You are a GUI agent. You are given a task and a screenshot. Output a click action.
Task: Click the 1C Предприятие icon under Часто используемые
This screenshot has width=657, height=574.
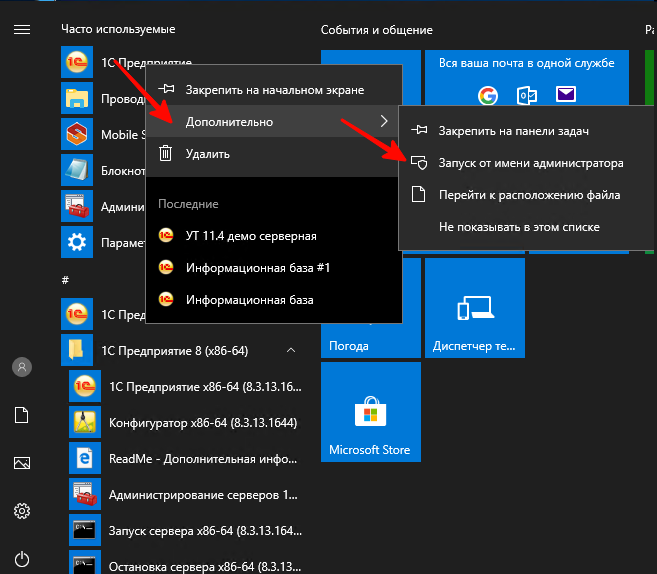[x=77, y=62]
